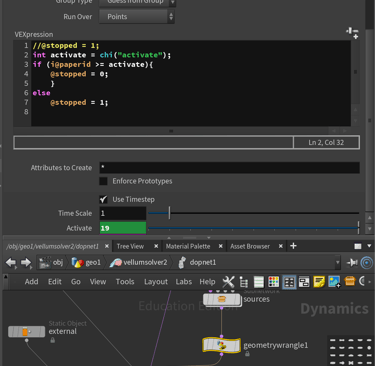Select the sources node
The height and width of the screenshot is (366, 375).
point(222,299)
